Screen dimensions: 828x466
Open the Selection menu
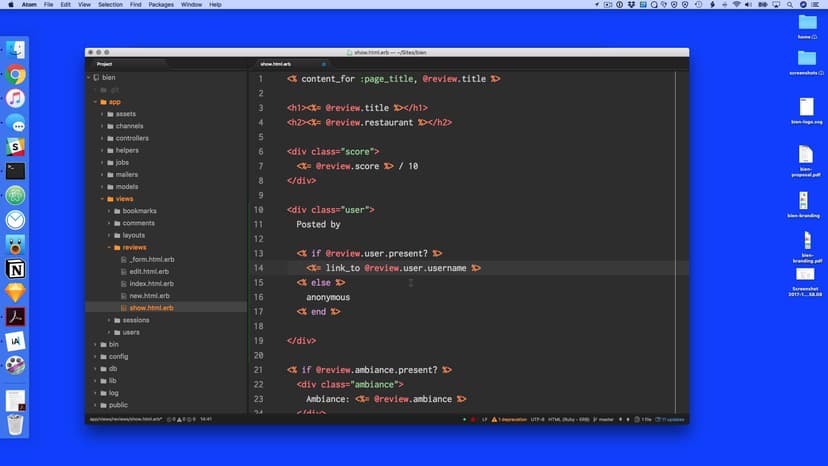[x=110, y=5]
